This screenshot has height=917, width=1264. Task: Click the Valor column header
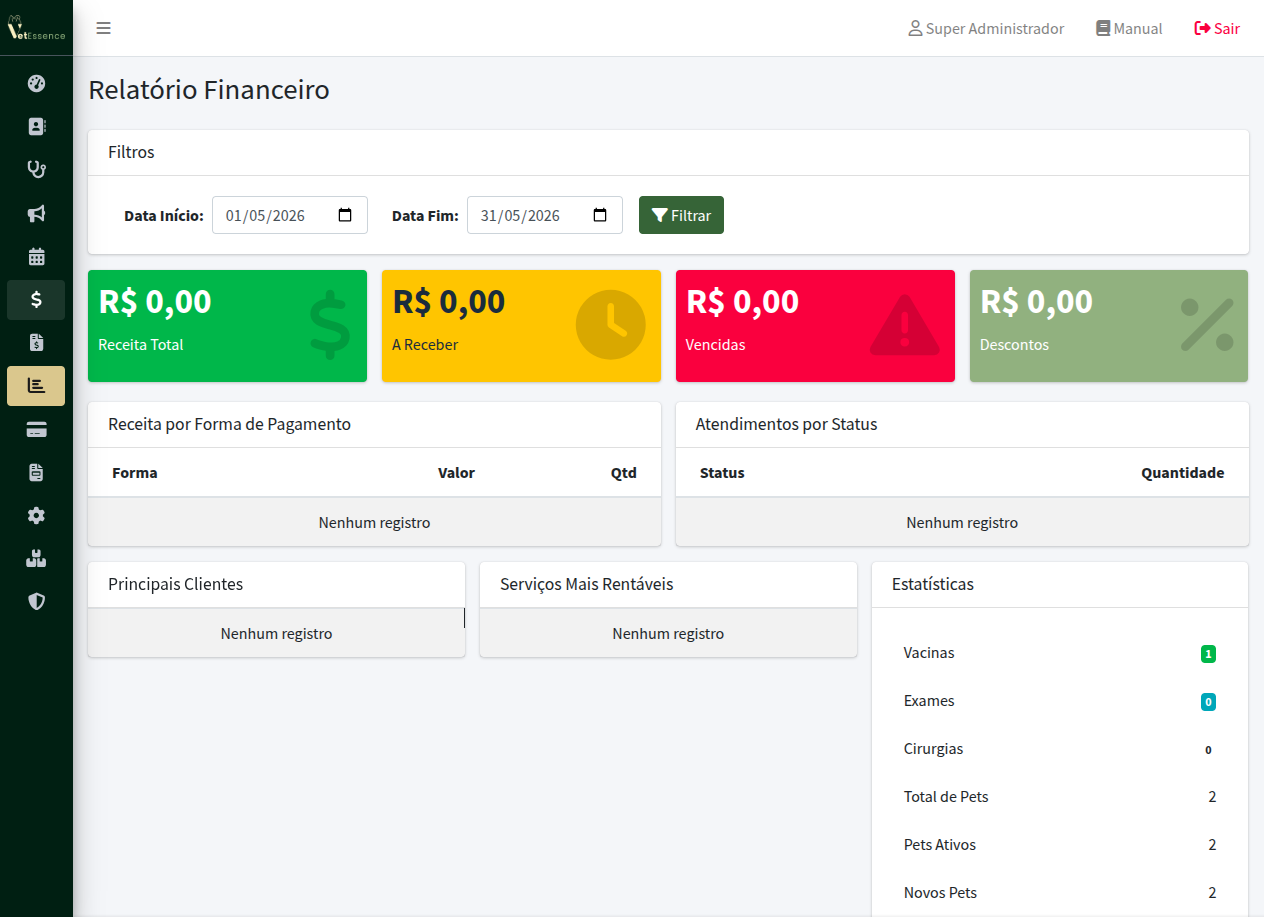coord(456,473)
